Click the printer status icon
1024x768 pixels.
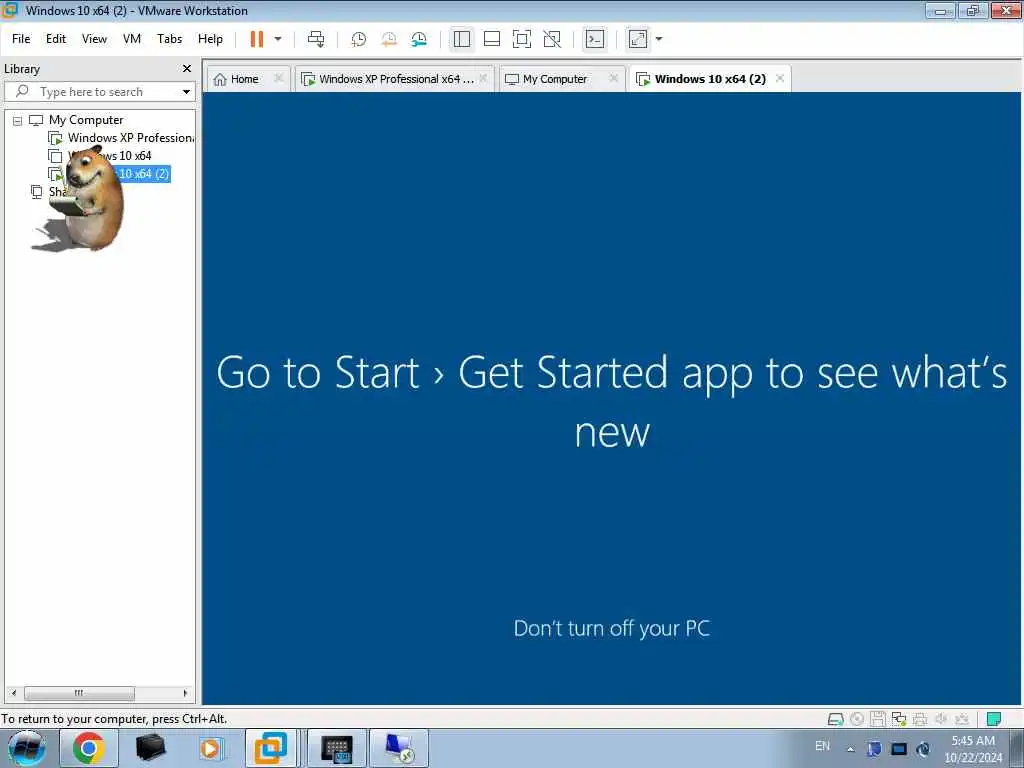point(920,719)
